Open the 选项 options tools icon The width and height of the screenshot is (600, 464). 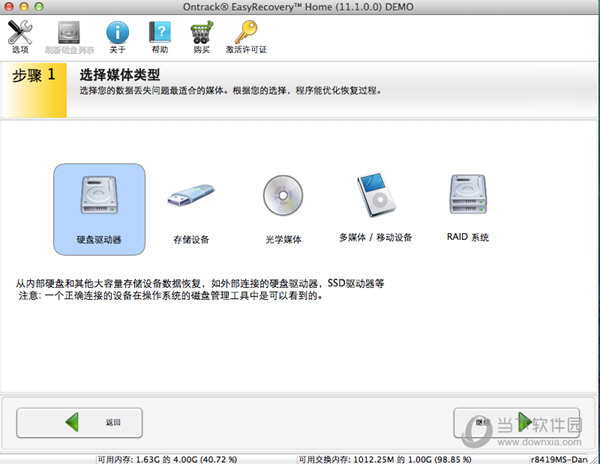tap(20, 37)
